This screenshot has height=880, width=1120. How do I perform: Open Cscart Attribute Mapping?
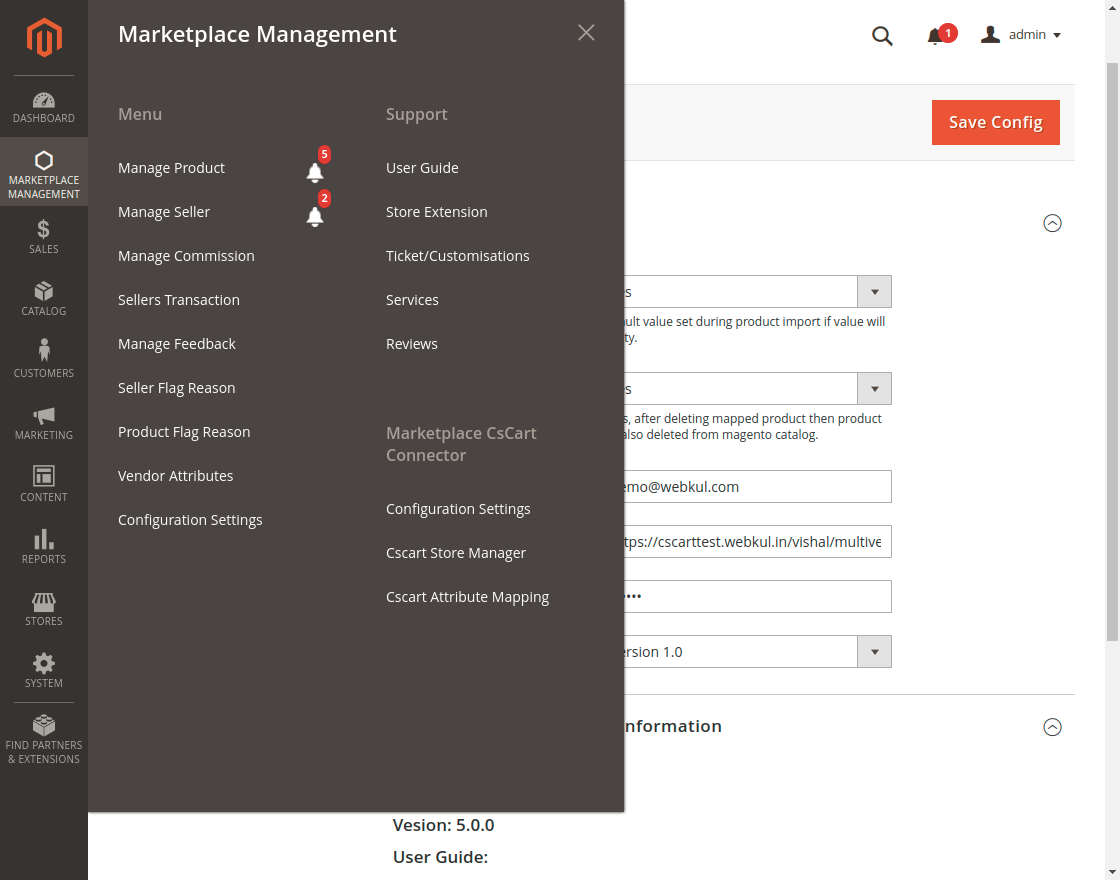point(467,597)
